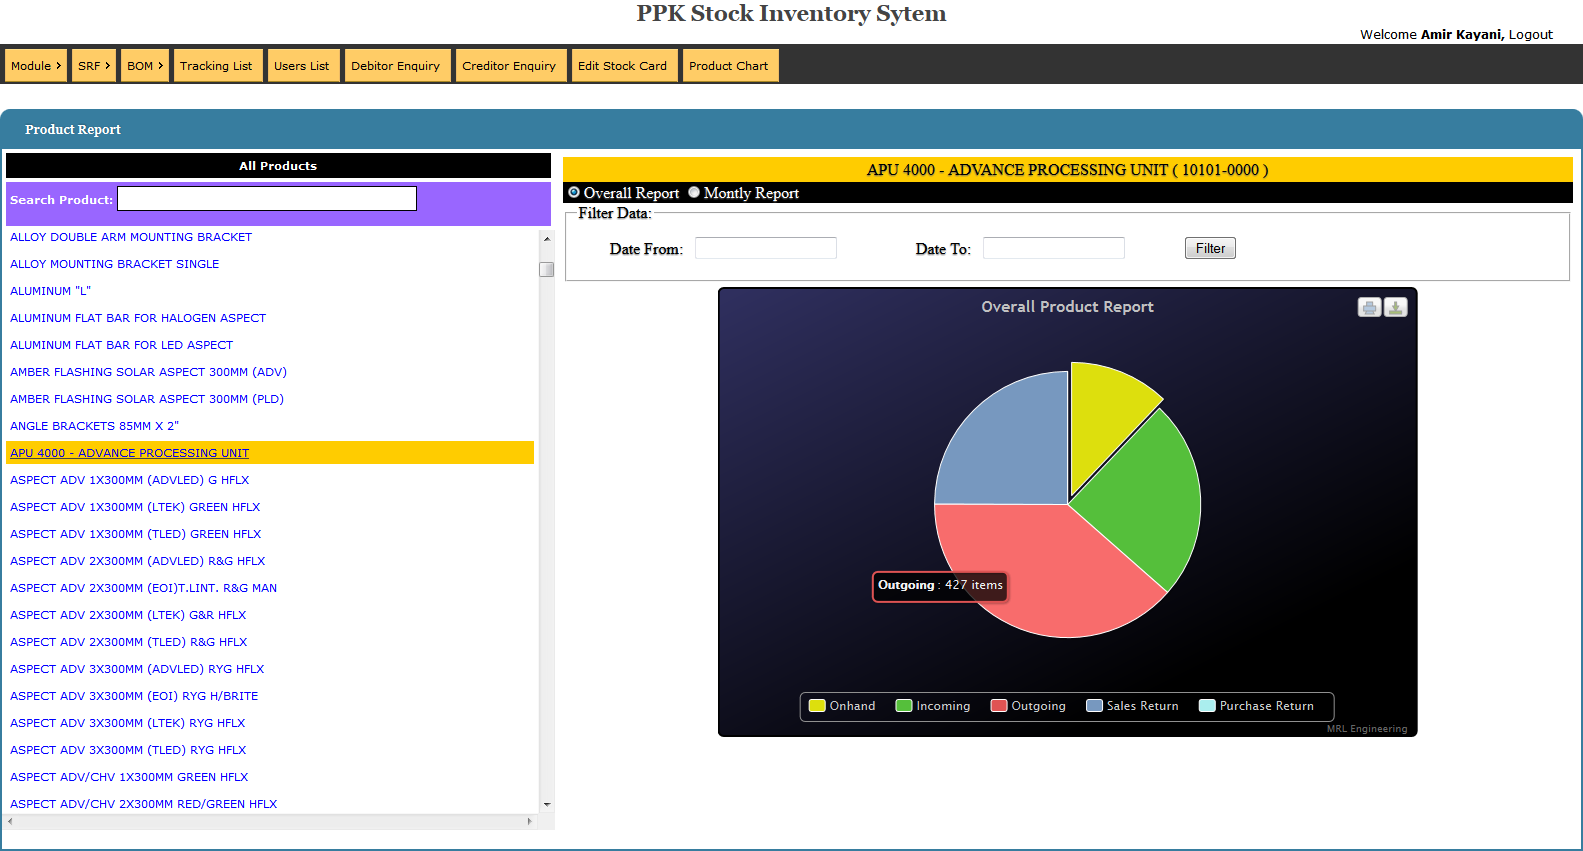
Task: Click the Logout link
Action: tap(1530, 34)
